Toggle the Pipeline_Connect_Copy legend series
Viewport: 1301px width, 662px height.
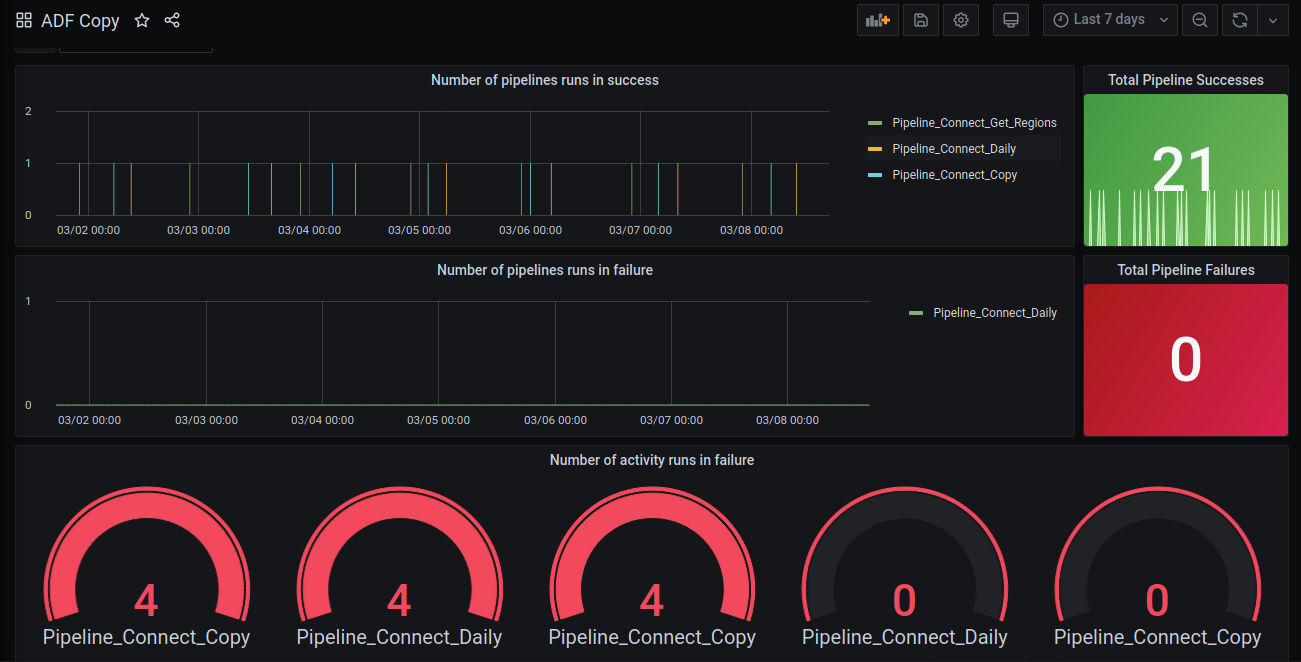point(955,175)
